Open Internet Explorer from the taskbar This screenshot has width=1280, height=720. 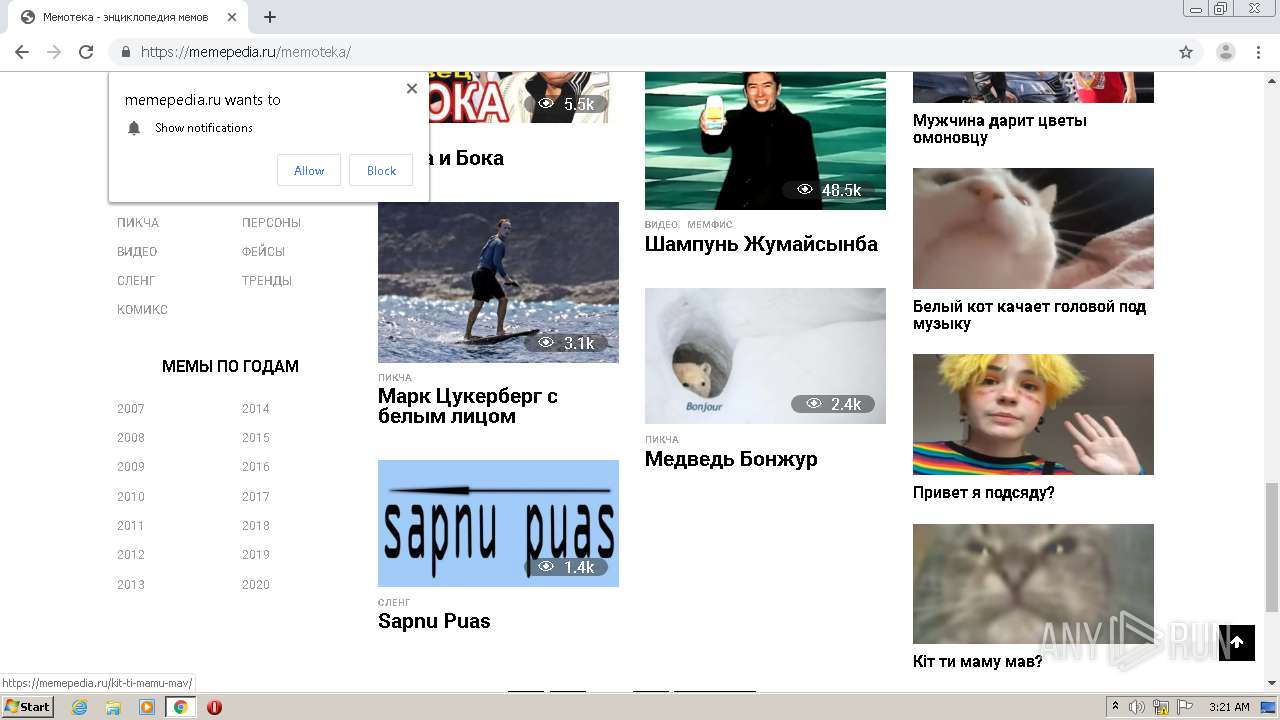tap(79, 707)
